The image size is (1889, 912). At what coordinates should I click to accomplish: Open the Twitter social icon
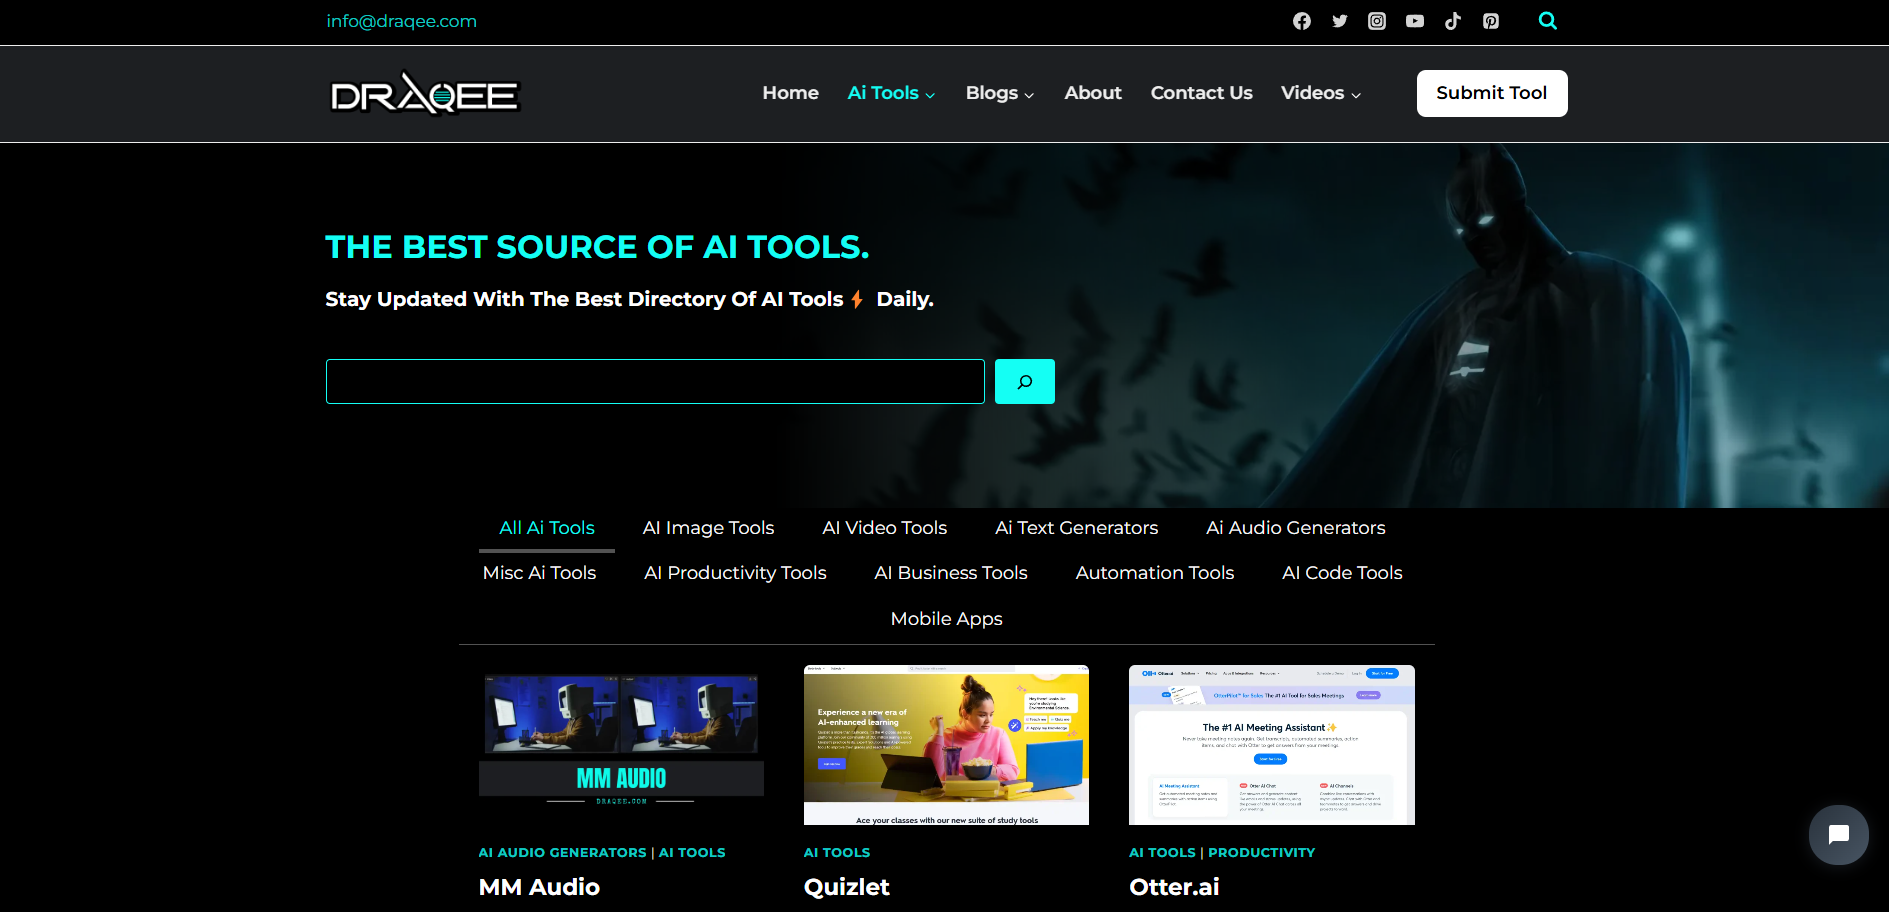pos(1339,21)
